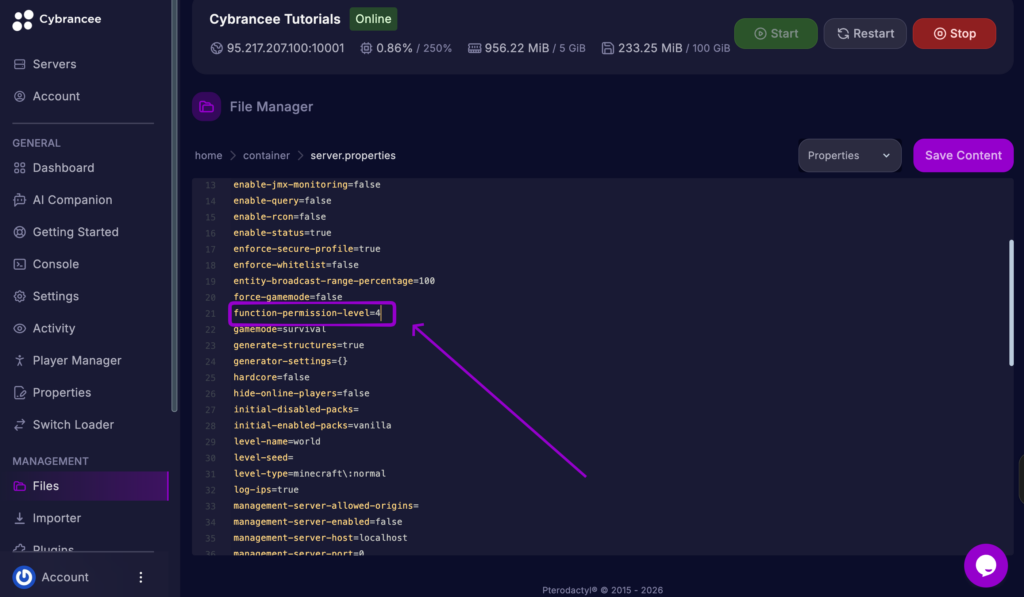Open the account three-dot menu
The image size is (1024, 597).
pos(140,577)
